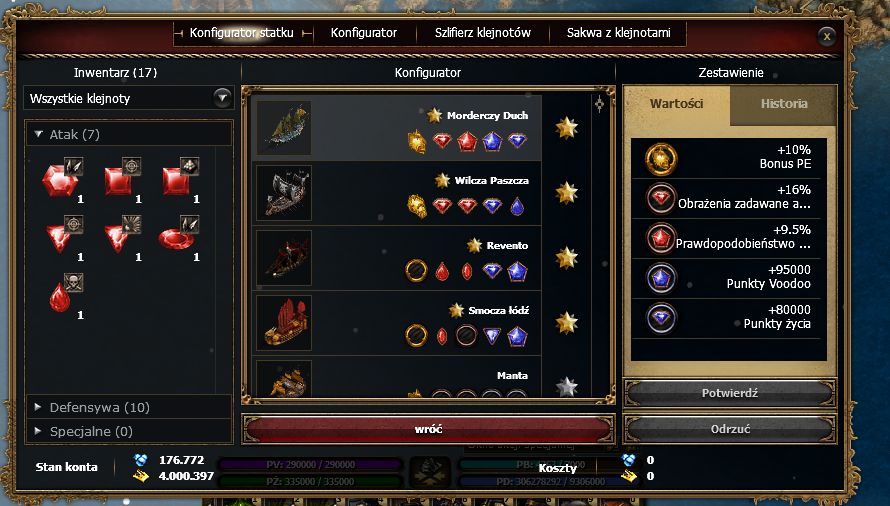Click the empty dark gem slot on Smocza łódź
890x506 pixels.
click(467, 336)
